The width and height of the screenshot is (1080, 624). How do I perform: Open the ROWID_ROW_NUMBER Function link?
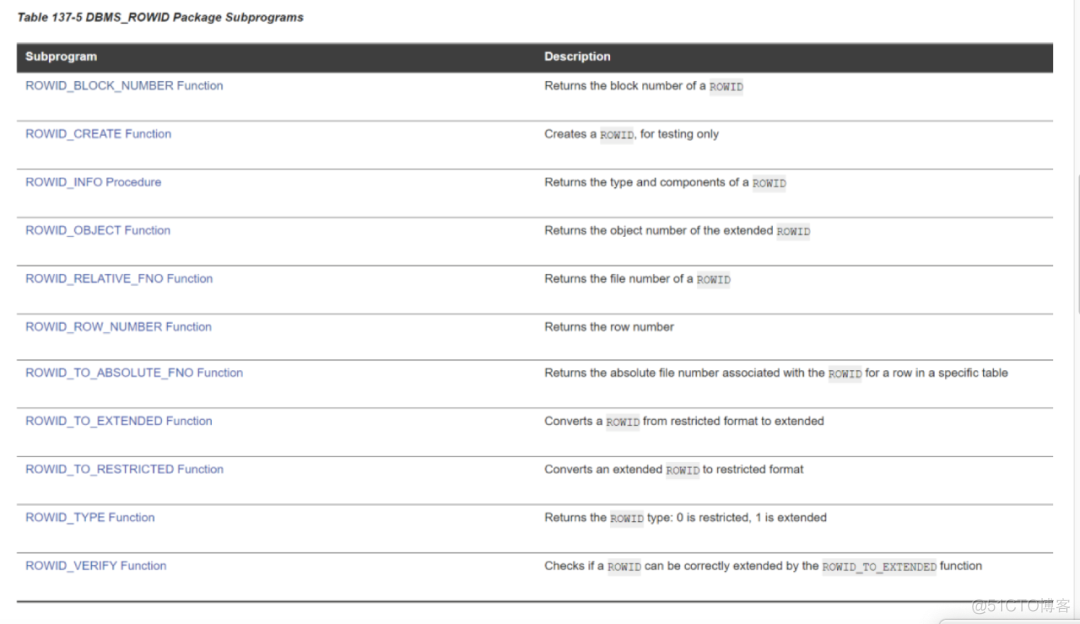click(x=118, y=326)
